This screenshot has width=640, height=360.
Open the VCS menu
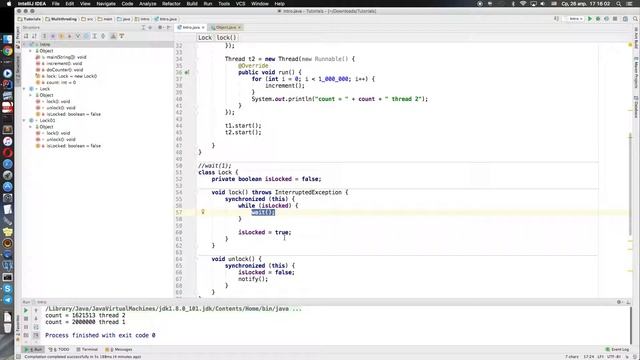(240, 4)
